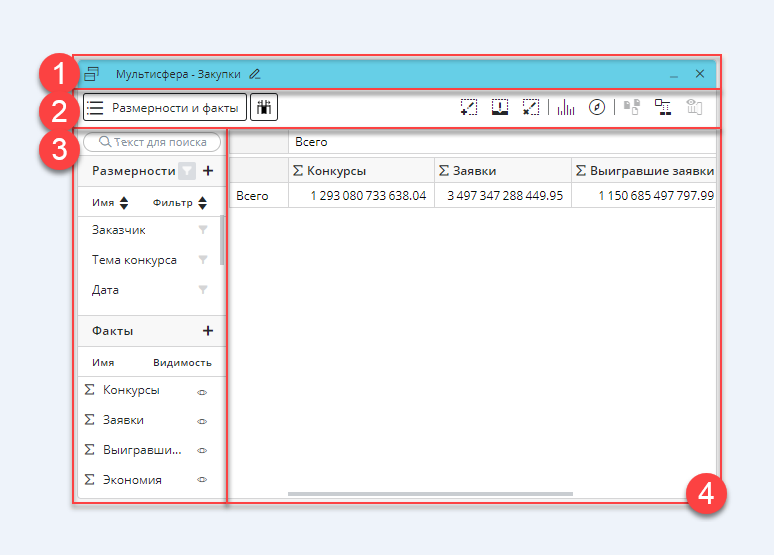Open the filter for Тема конкурса

pyautogui.click(x=203, y=260)
